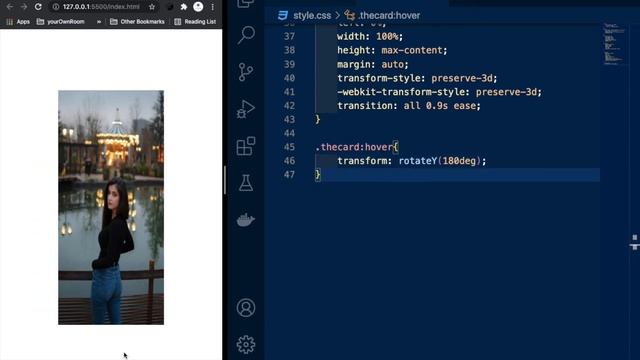640x360 pixels.
Task: Click the closing brace on line 47
Action: 318,175
